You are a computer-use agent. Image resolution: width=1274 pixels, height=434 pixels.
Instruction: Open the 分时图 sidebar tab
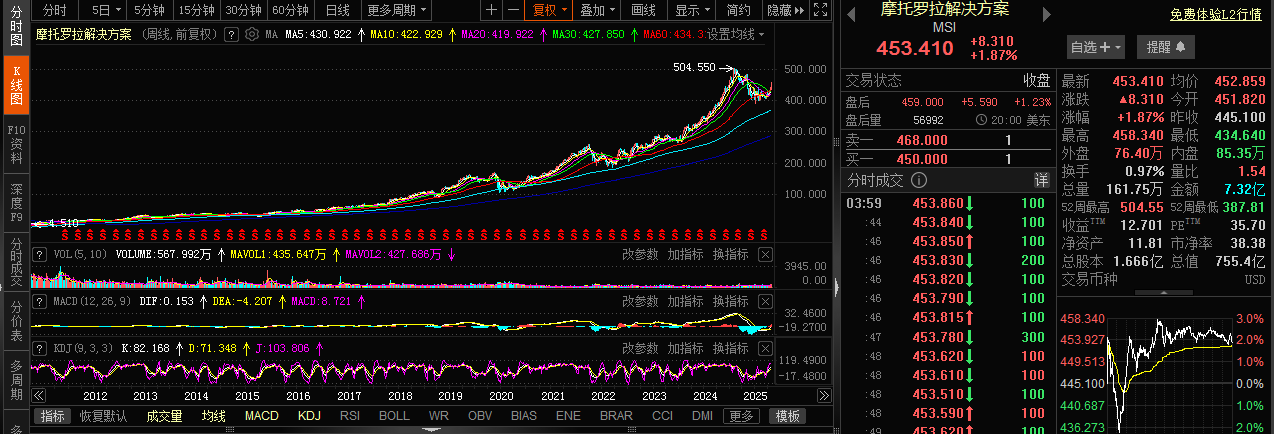(x=16, y=26)
